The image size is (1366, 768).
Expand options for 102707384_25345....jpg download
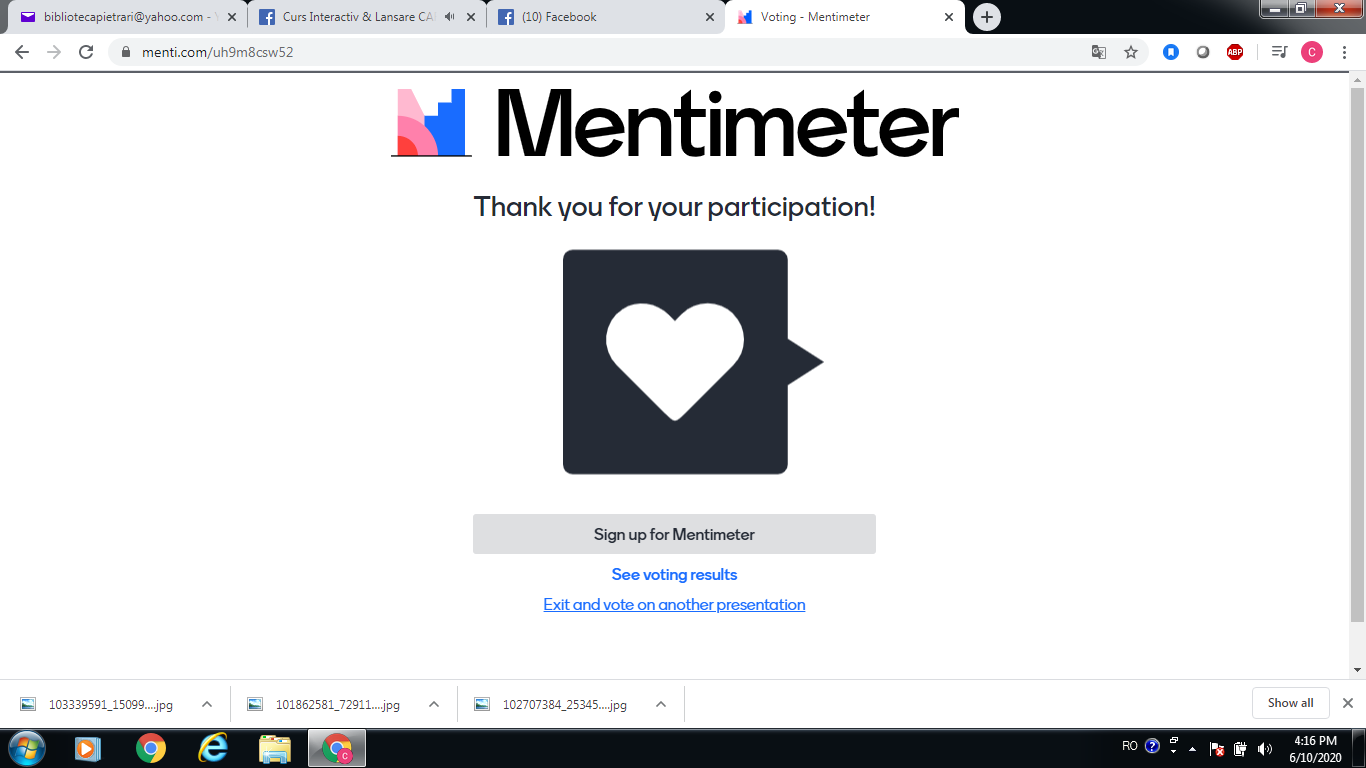coord(661,704)
